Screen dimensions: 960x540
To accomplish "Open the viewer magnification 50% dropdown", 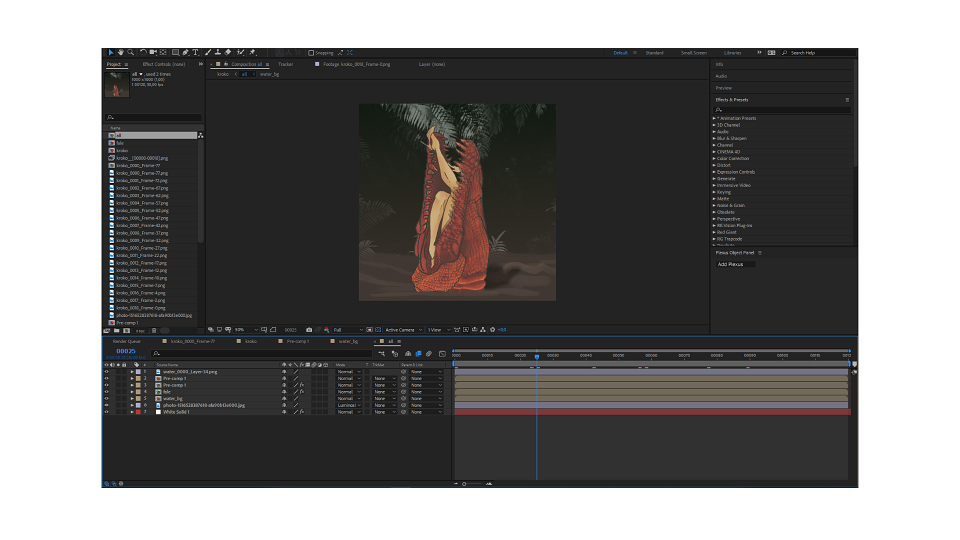I will pos(246,329).
